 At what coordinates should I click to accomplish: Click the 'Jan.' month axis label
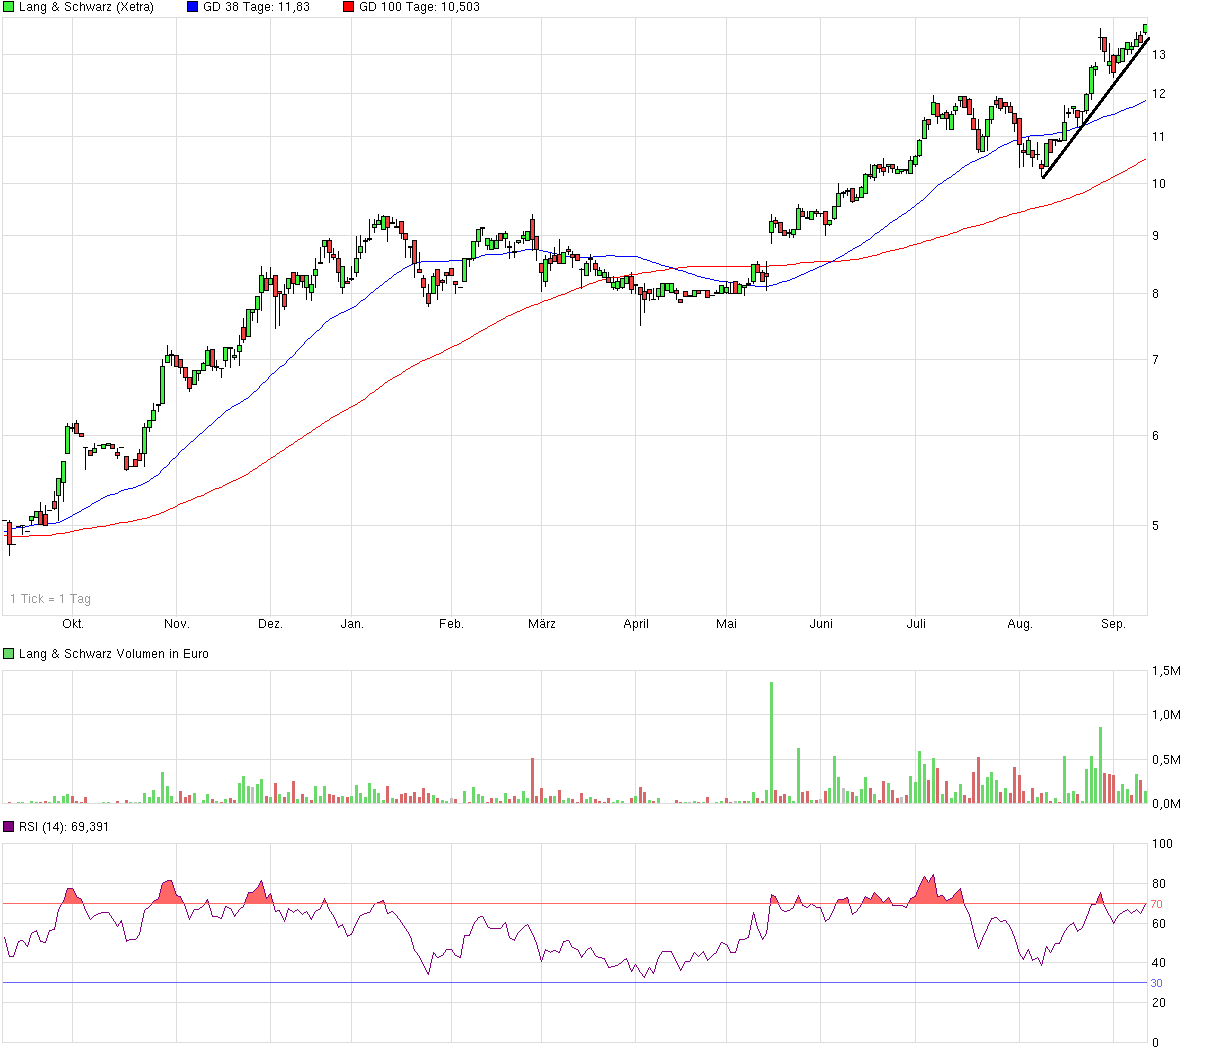(x=352, y=624)
